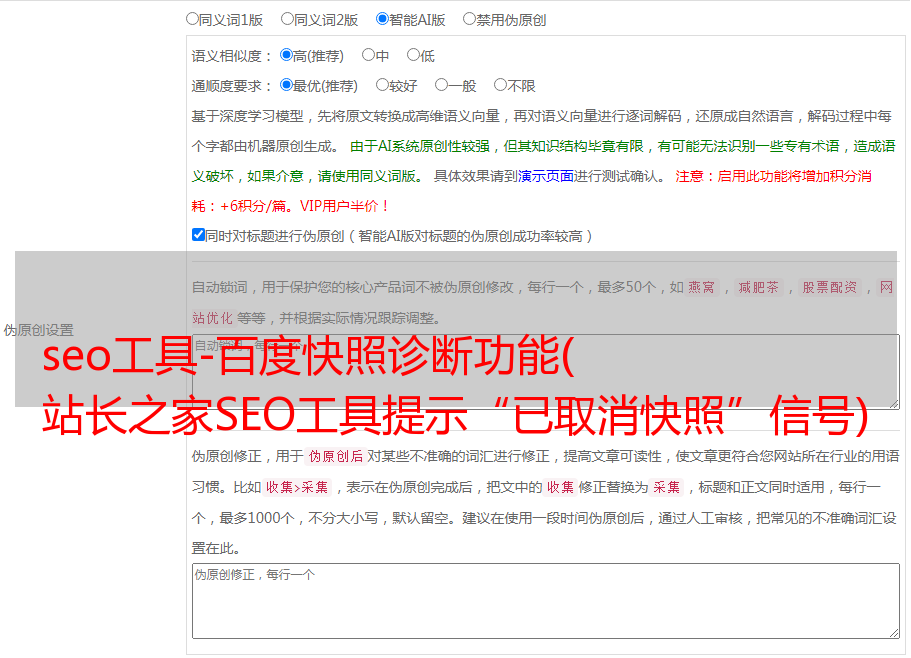Toggle the 同时对标题进行伪原创 checkbox
Screen dimensions: 911x658
[x=198, y=236]
